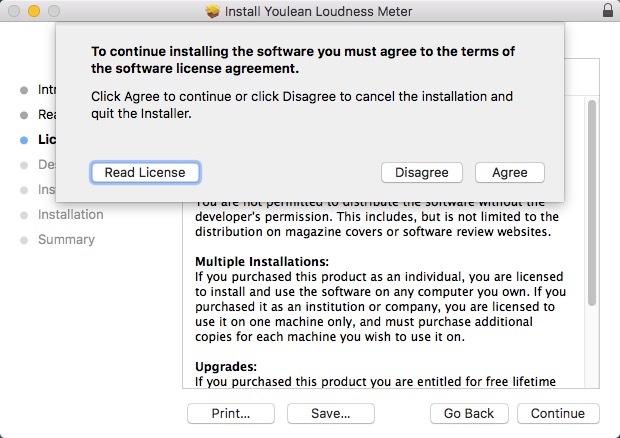Screen dimensions: 620x438
Task: Open the full text with Read License
Action: [x=145, y=172]
